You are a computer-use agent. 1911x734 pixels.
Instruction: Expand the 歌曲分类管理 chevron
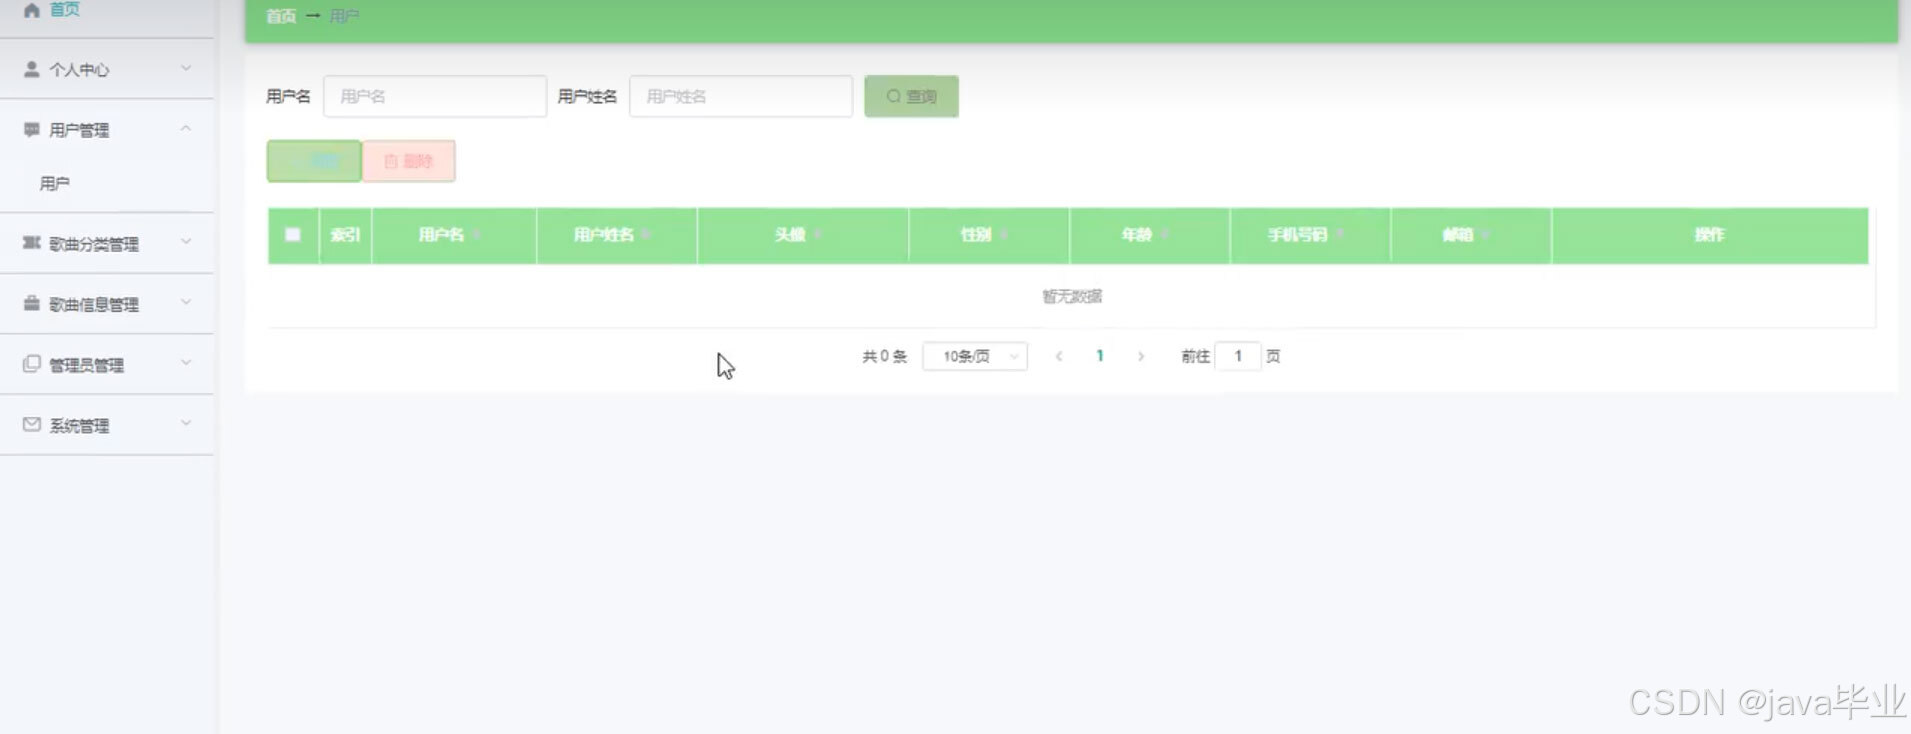pos(186,242)
